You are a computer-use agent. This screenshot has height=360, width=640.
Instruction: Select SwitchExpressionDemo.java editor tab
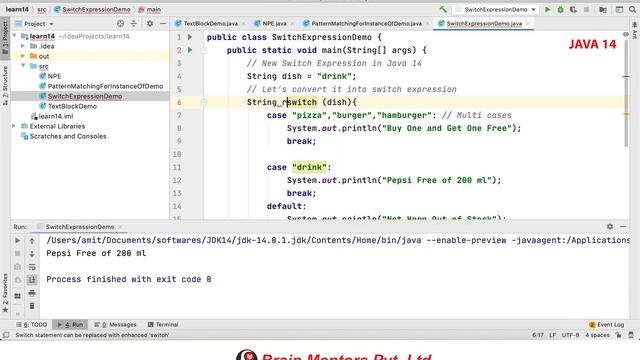[x=484, y=24]
